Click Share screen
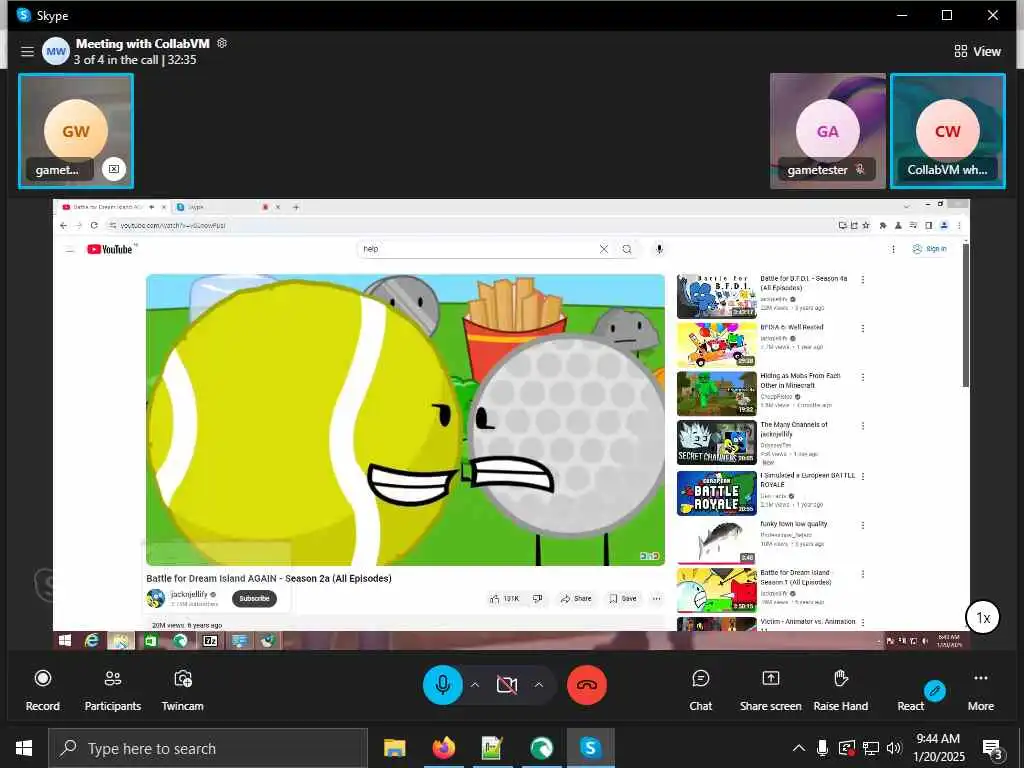This screenshot has height=768, width=1024. (771, 690)
